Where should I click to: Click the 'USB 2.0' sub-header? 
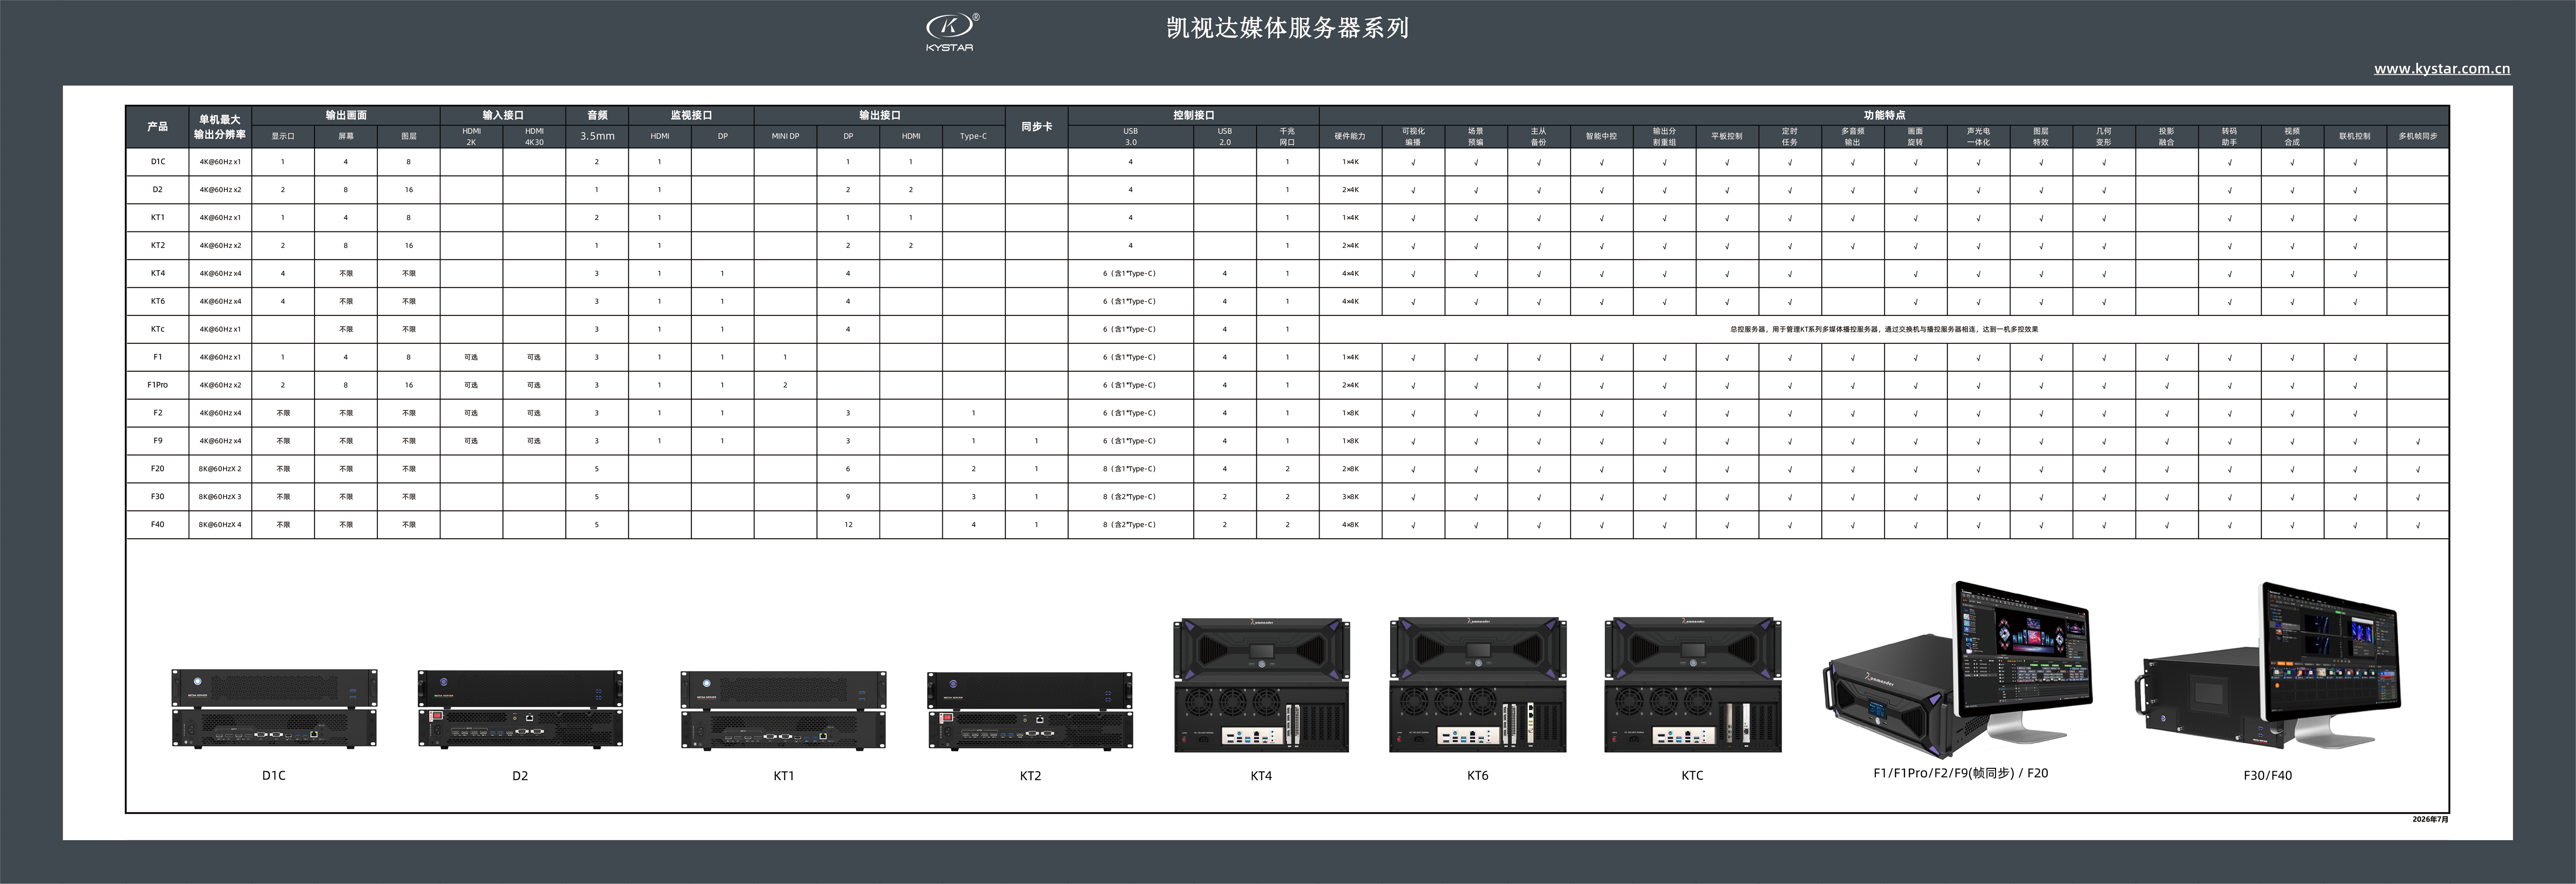click(1225, 136)
